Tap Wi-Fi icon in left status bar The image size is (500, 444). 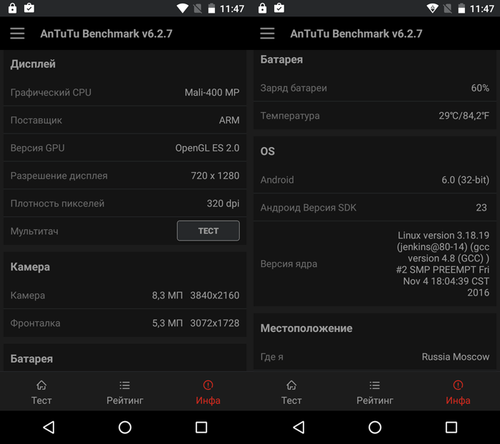click(x=183, y=8)
